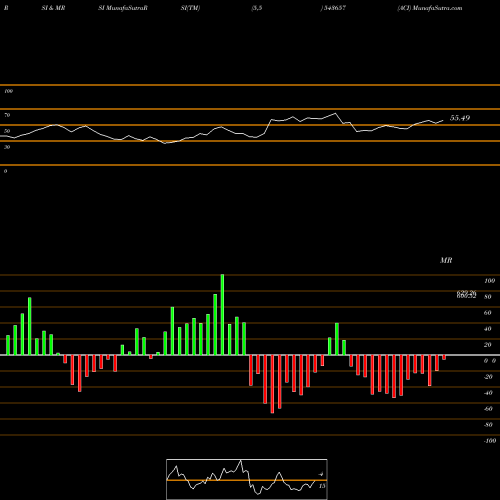Screen dimensions: 500x500
Task: Click the RSI axis label 70
Action: point(7,115)
